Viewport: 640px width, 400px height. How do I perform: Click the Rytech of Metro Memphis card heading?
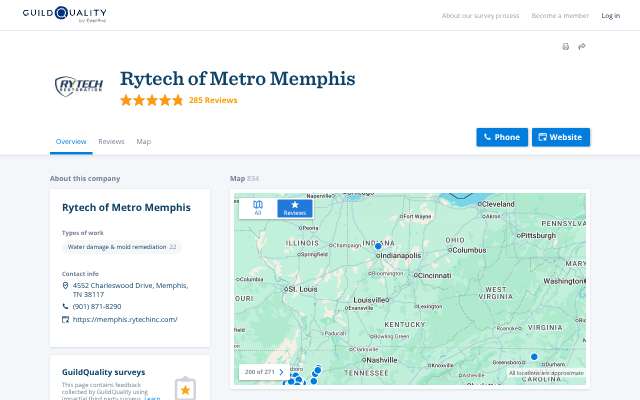(x=126, y=207)
